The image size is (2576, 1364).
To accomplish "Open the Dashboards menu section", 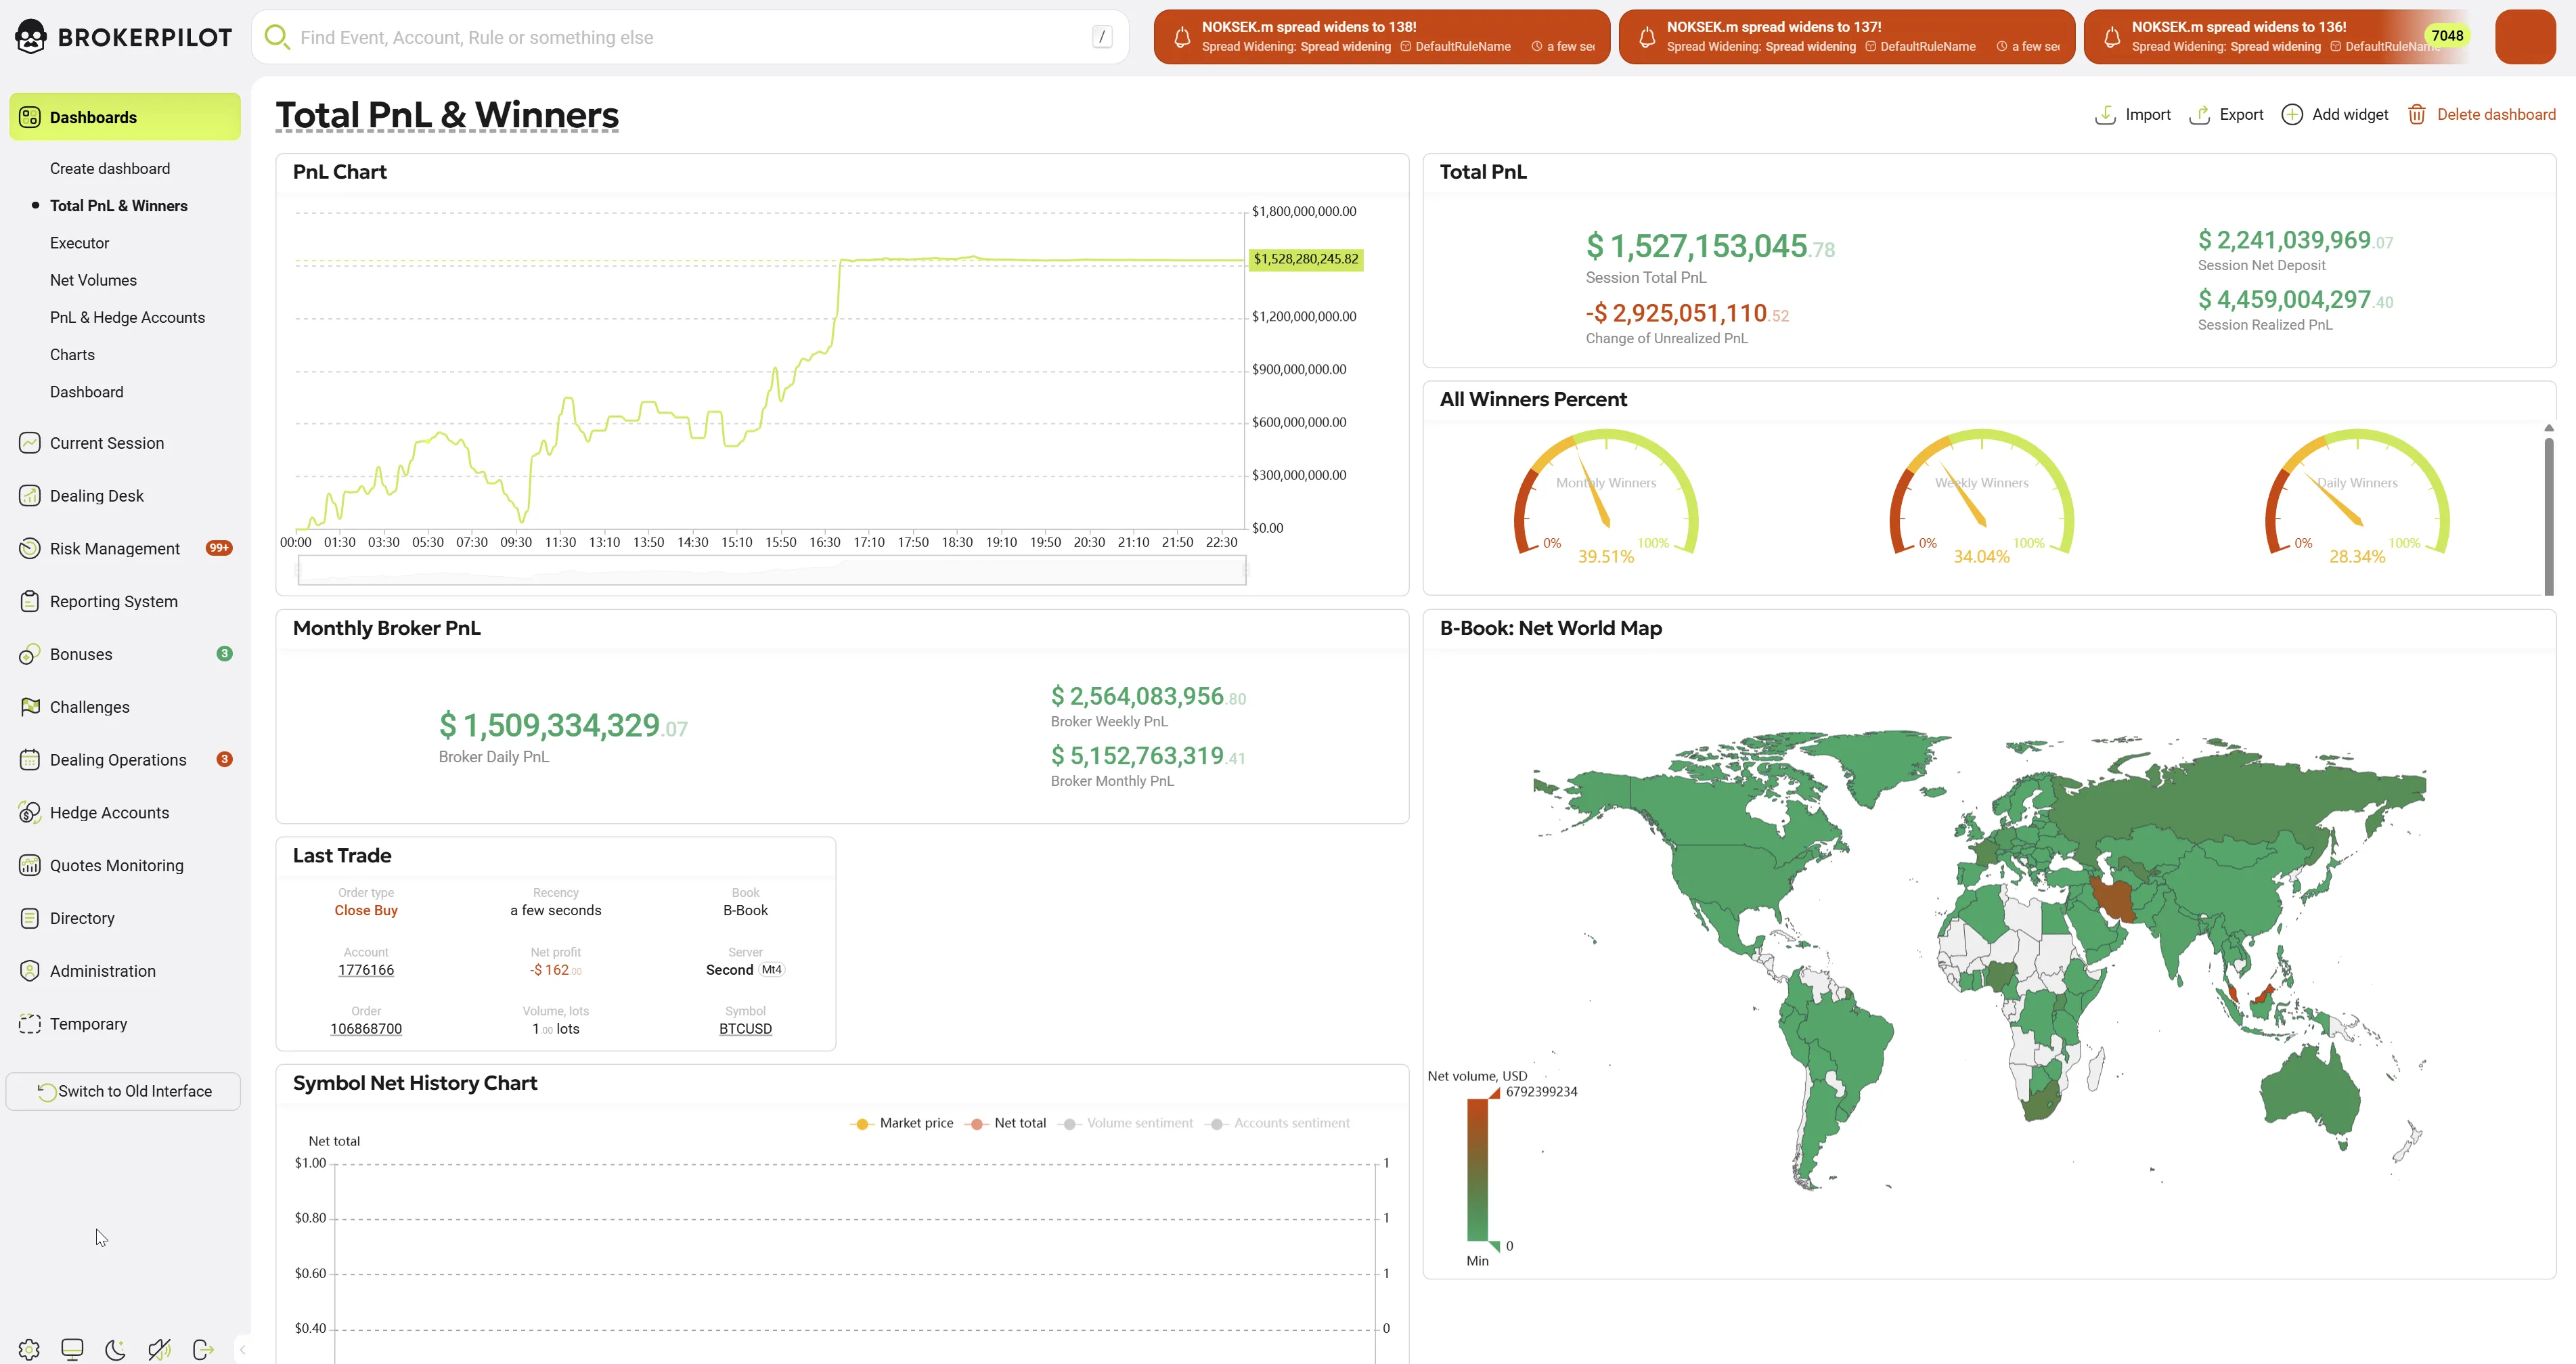I will [x=125, y=117].
